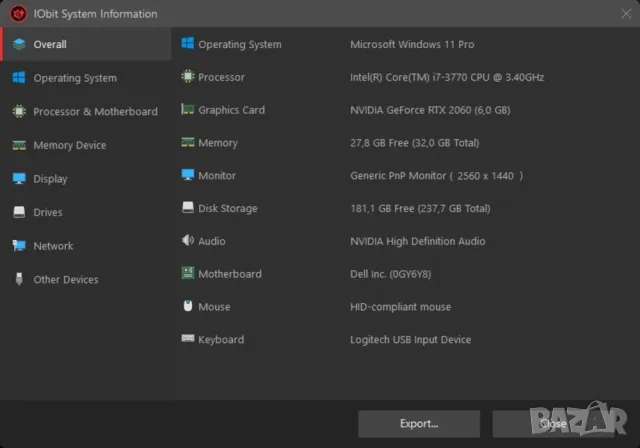Switch to the Network section
Screen dimensions: 640x448
coord(86,246)
